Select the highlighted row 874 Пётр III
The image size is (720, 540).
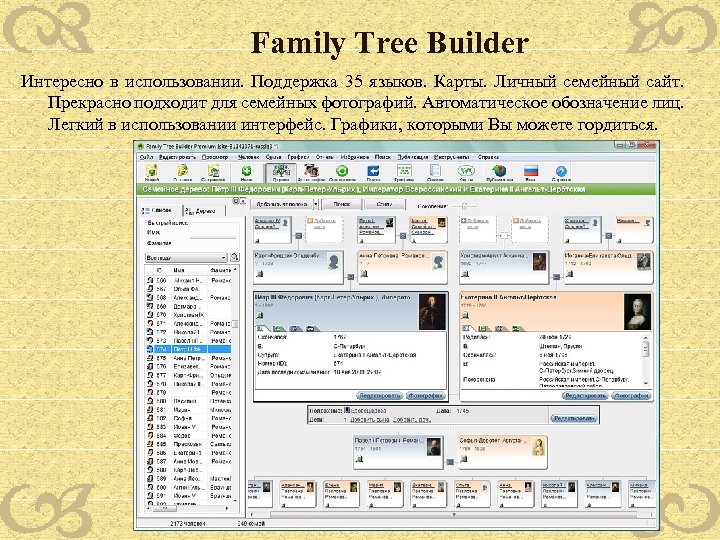[188, 349]
